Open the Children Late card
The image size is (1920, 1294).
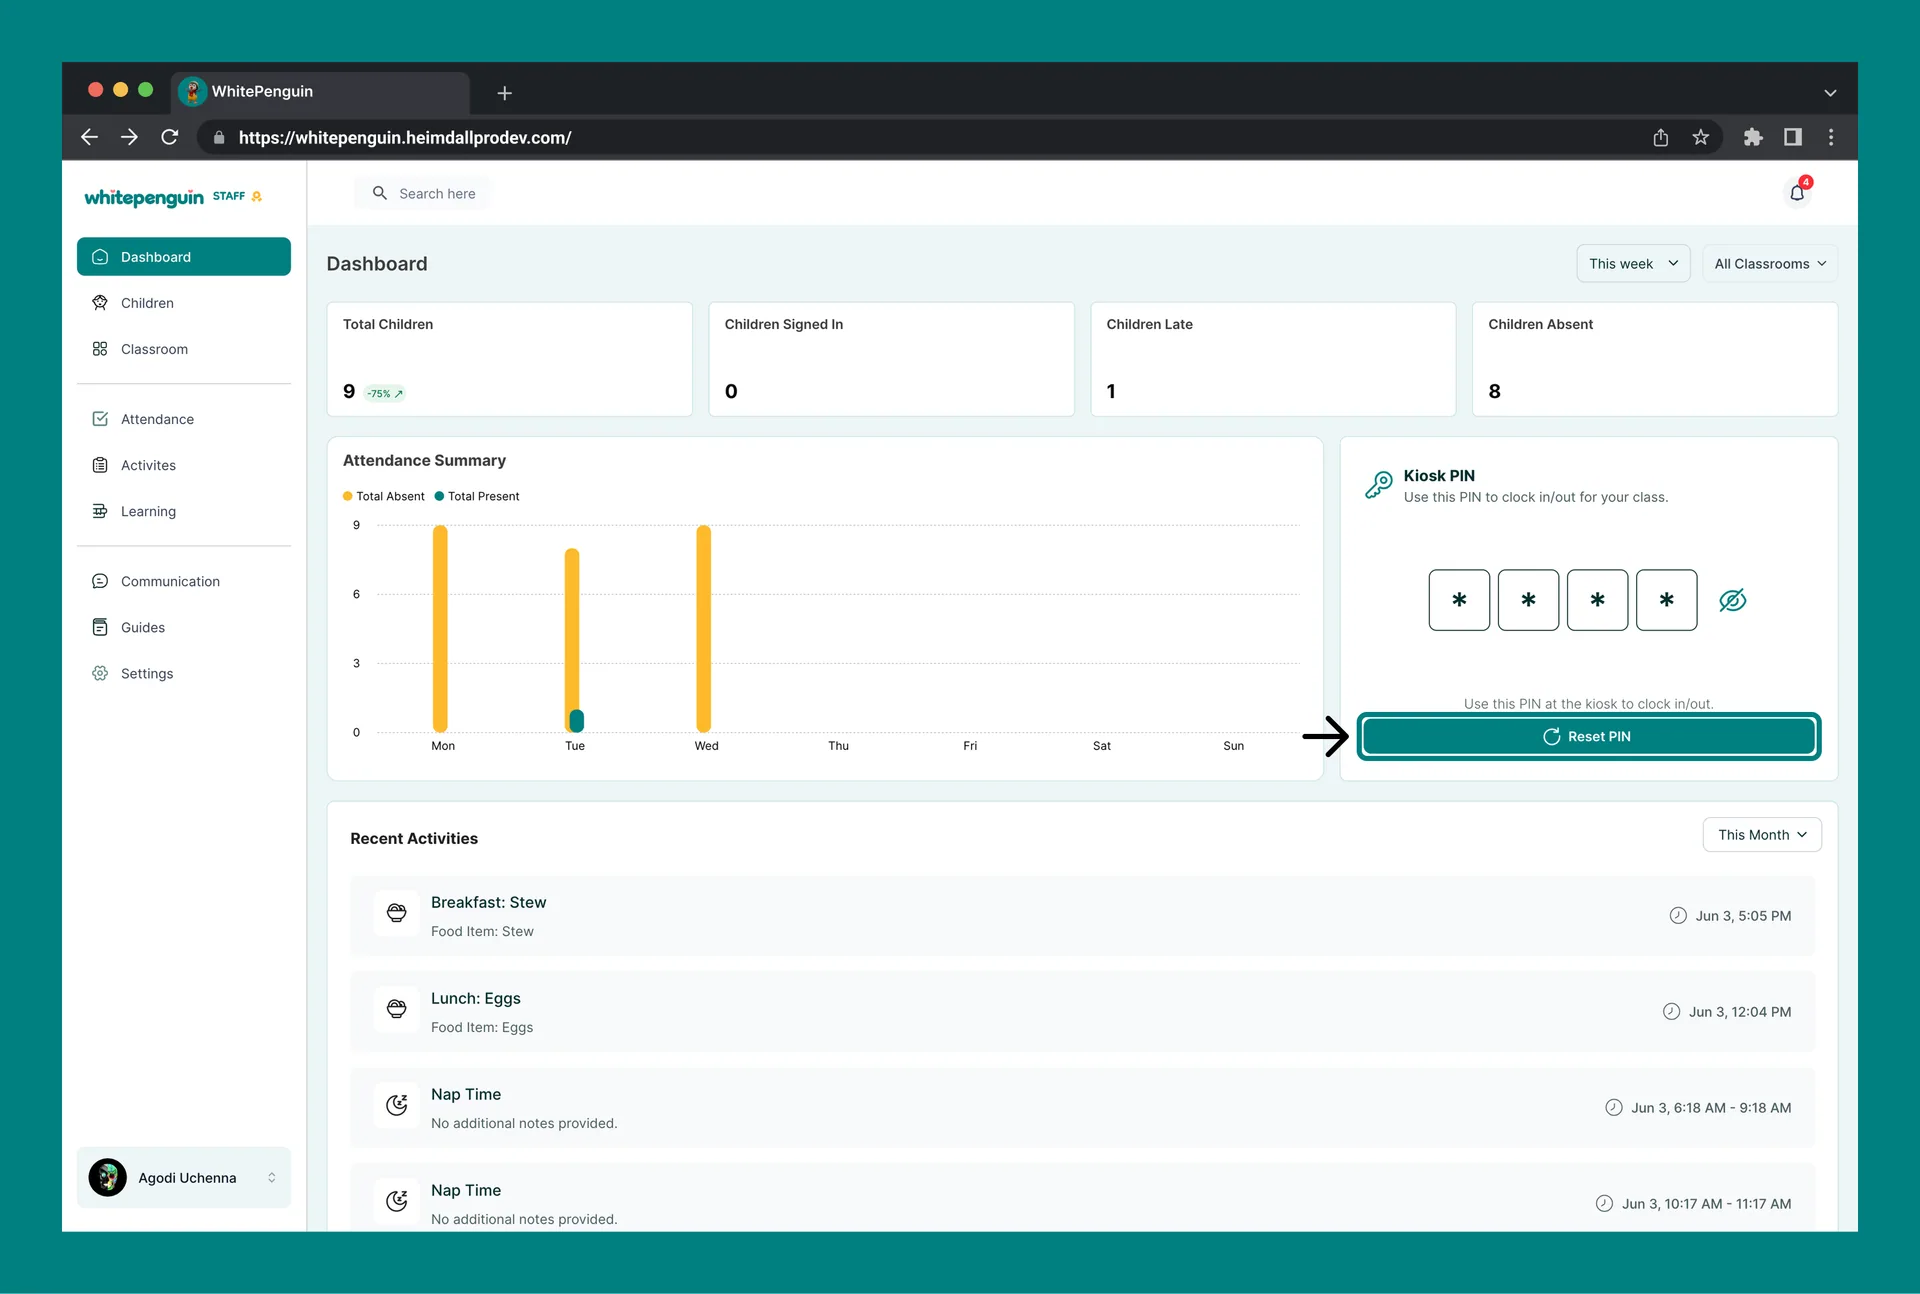coord(1273,359)
